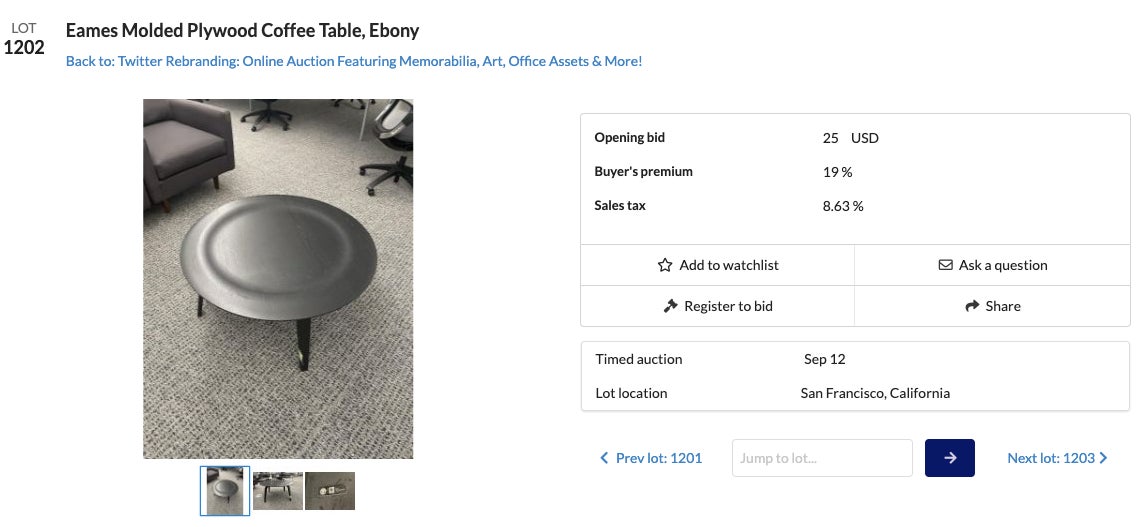The image size is (1137, 527).
Task: Click Add to watchlist text
Action: tap(729, 265)
